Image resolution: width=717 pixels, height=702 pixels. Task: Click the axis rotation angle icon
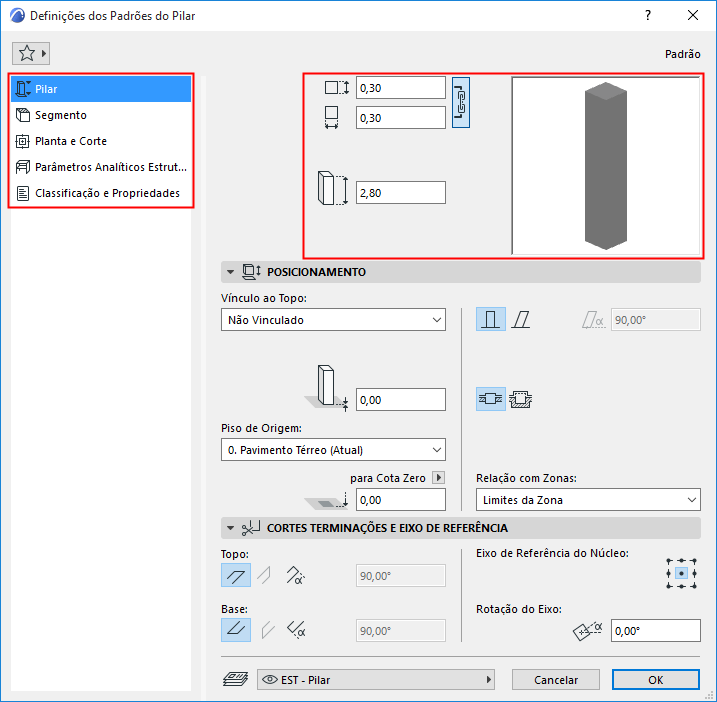point(588,631)
